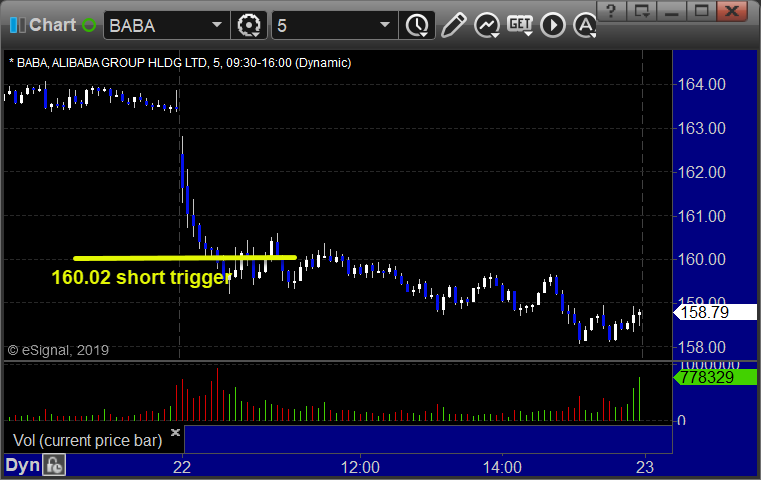Image resolution: width=761 pixels, height=480 pixels.
Task: Click the 161.00 price axis label
Action: pyautogui.click(x=701, y=215)
